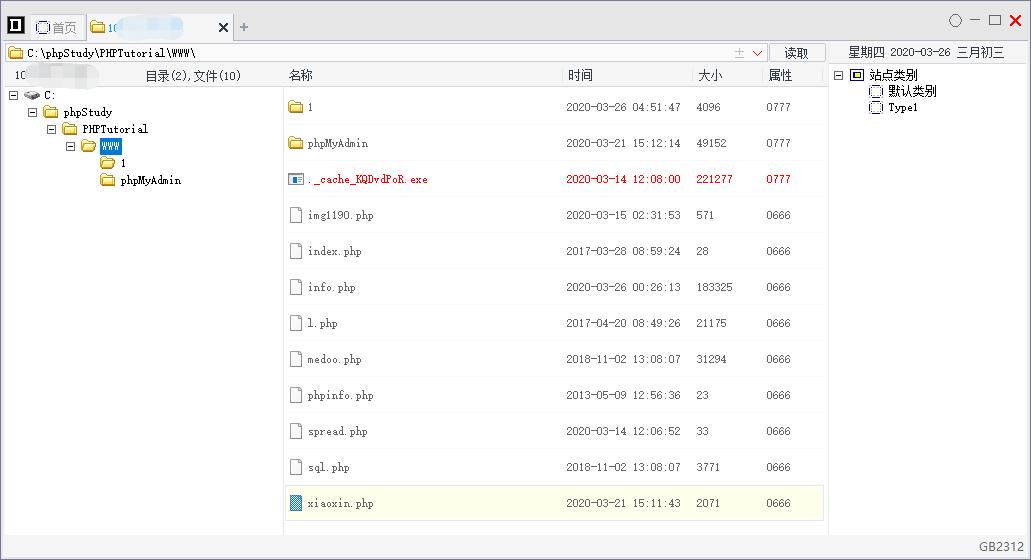Select the xiaoxin.php file name
This screenshot has width=1031, height=560.
[x=341, y=503]
